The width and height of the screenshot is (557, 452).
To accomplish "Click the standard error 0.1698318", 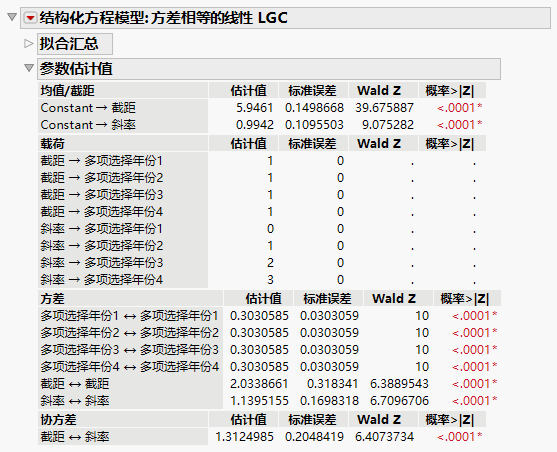I will coord(329,401).
